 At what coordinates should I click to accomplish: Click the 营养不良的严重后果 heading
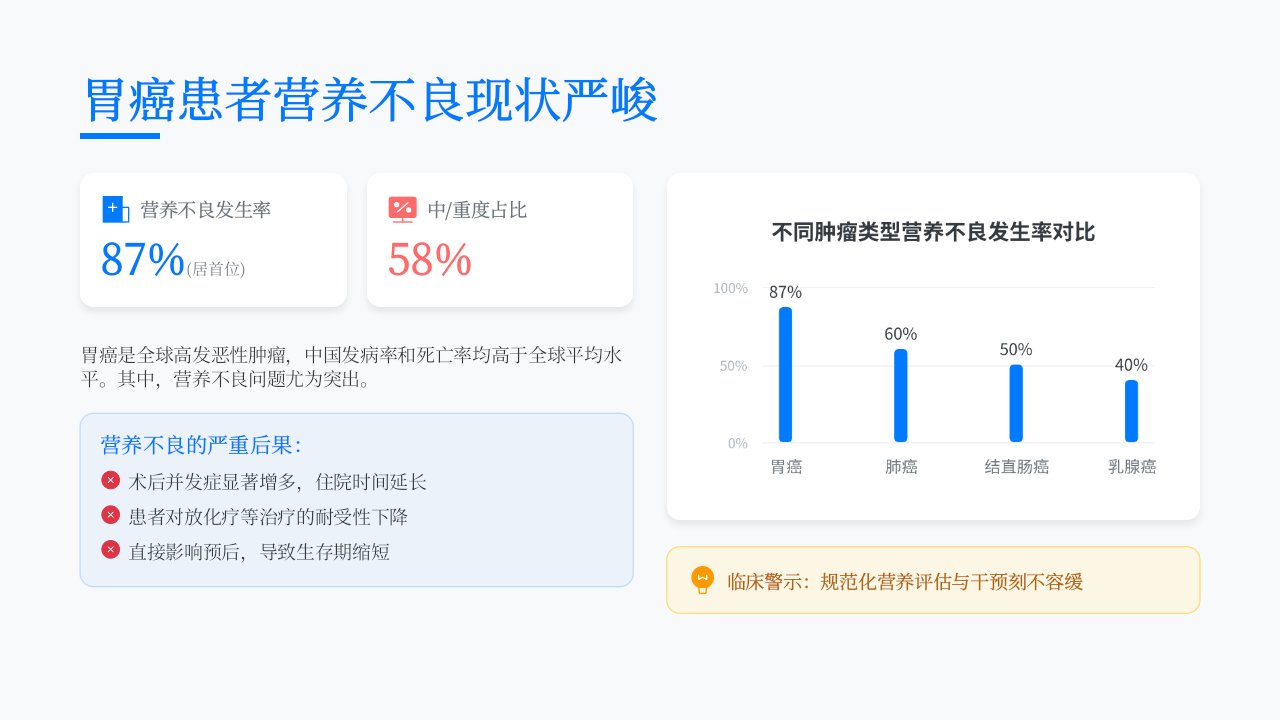pyautogui.click(x=201, y=445)
